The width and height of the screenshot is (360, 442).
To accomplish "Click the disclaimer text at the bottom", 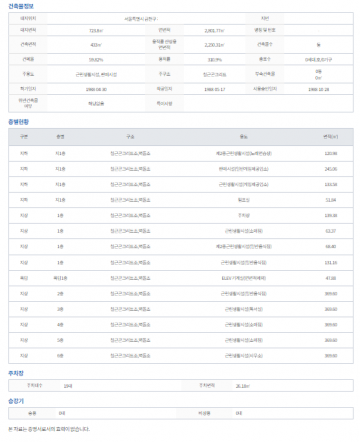I will click(49, 429).
